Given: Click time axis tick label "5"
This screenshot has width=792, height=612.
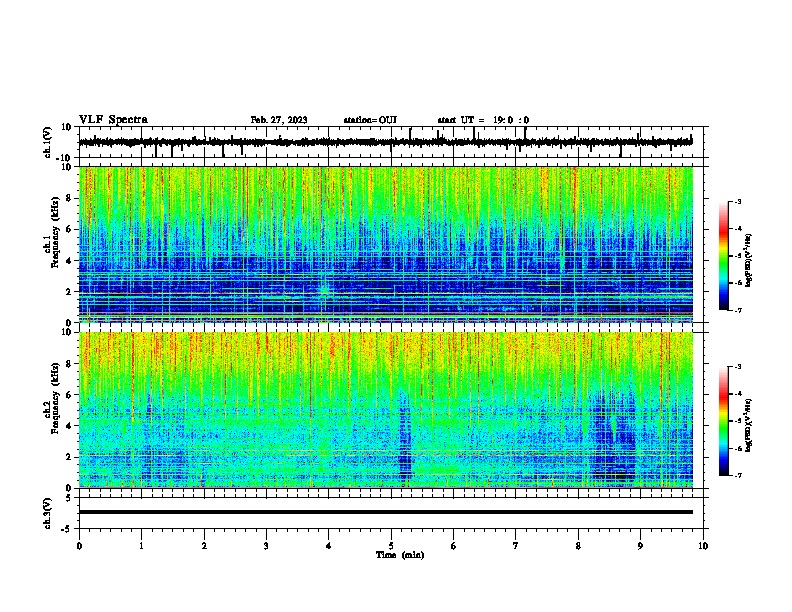Looking at the screenshot, I should click(391, 546).
